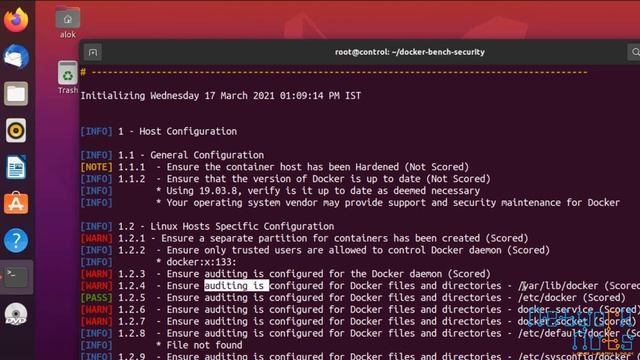640x360 pixels.
Task: Open the Files manager in the dock
Action: pyautogui.click(x=16, y=93)
